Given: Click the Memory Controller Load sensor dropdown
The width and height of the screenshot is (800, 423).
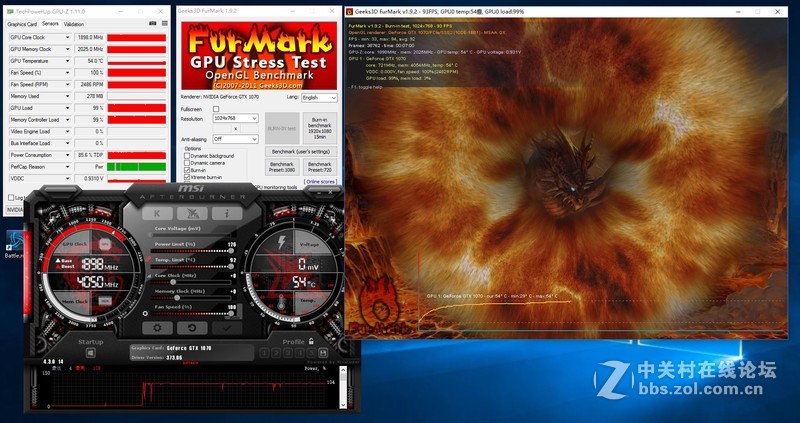Looking at the screenshot, I should [x=67, y=120].
